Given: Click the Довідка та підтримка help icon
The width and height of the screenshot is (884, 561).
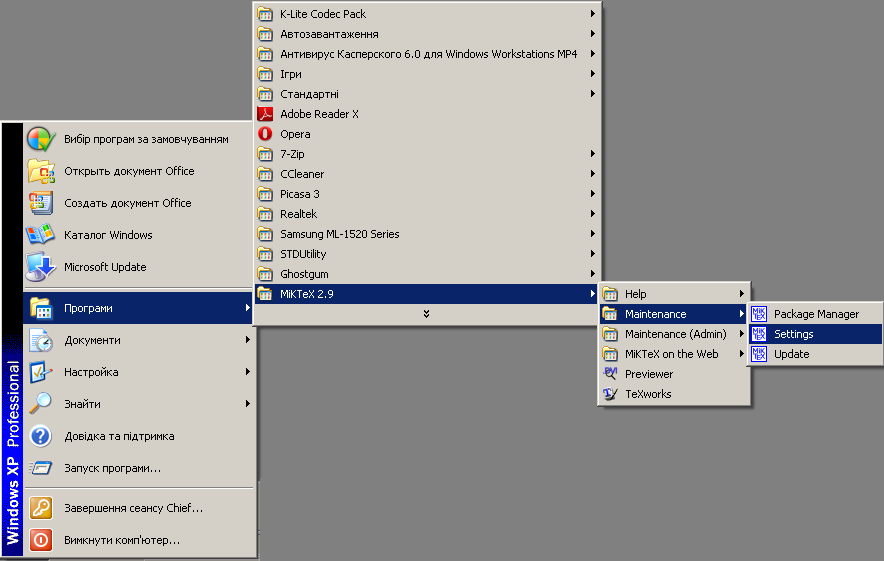Looking at the screenshot, I should click(40, 436).
